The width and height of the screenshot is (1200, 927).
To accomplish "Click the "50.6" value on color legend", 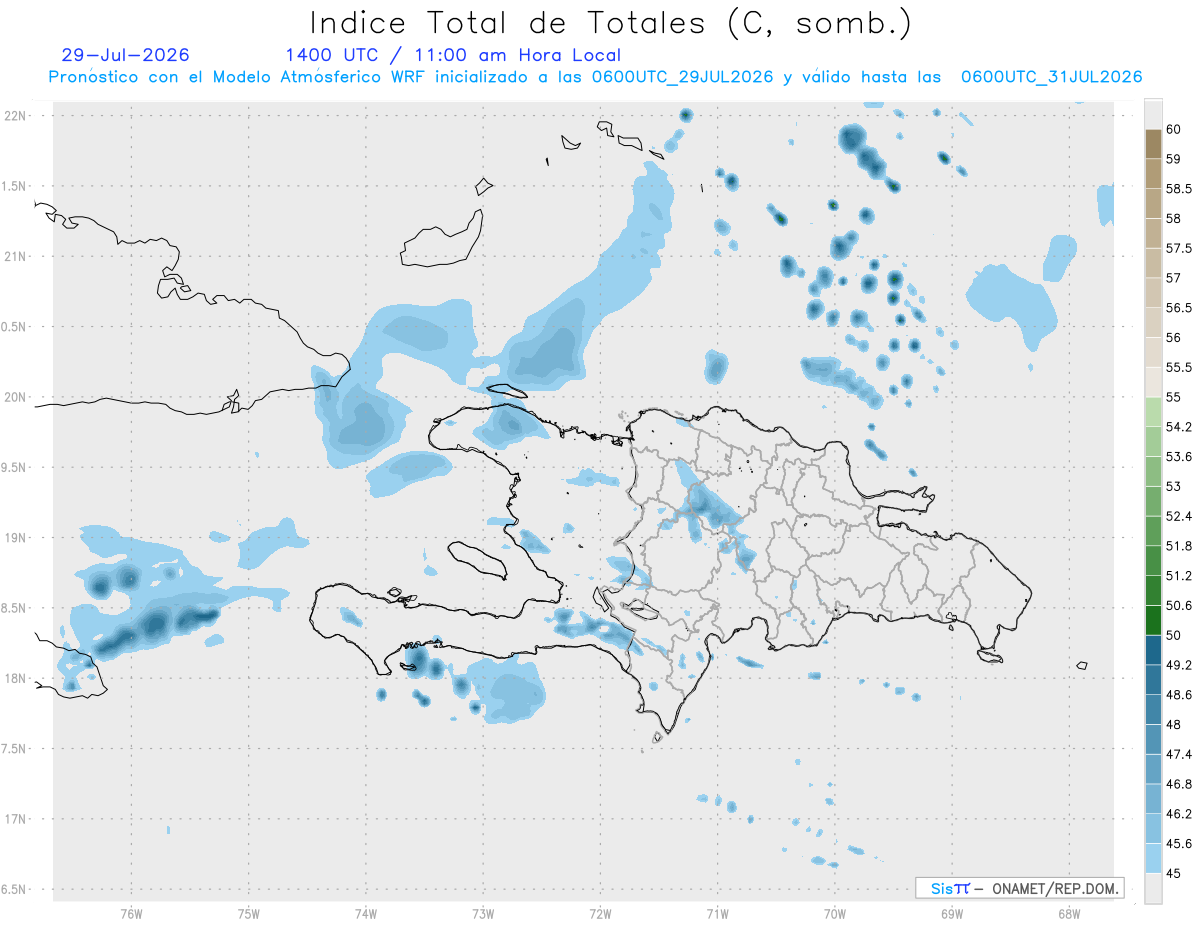I will [x=1179, y=606].
